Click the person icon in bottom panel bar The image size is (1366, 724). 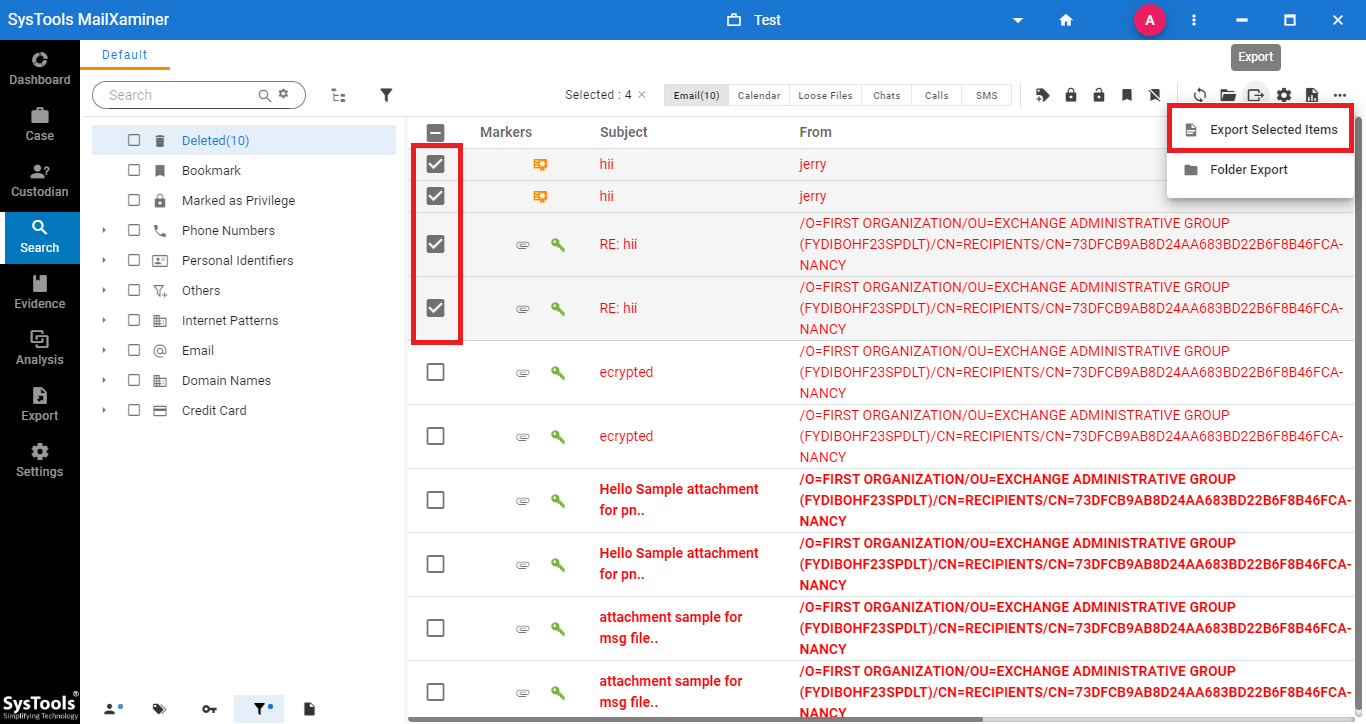[x=111, y=709]
